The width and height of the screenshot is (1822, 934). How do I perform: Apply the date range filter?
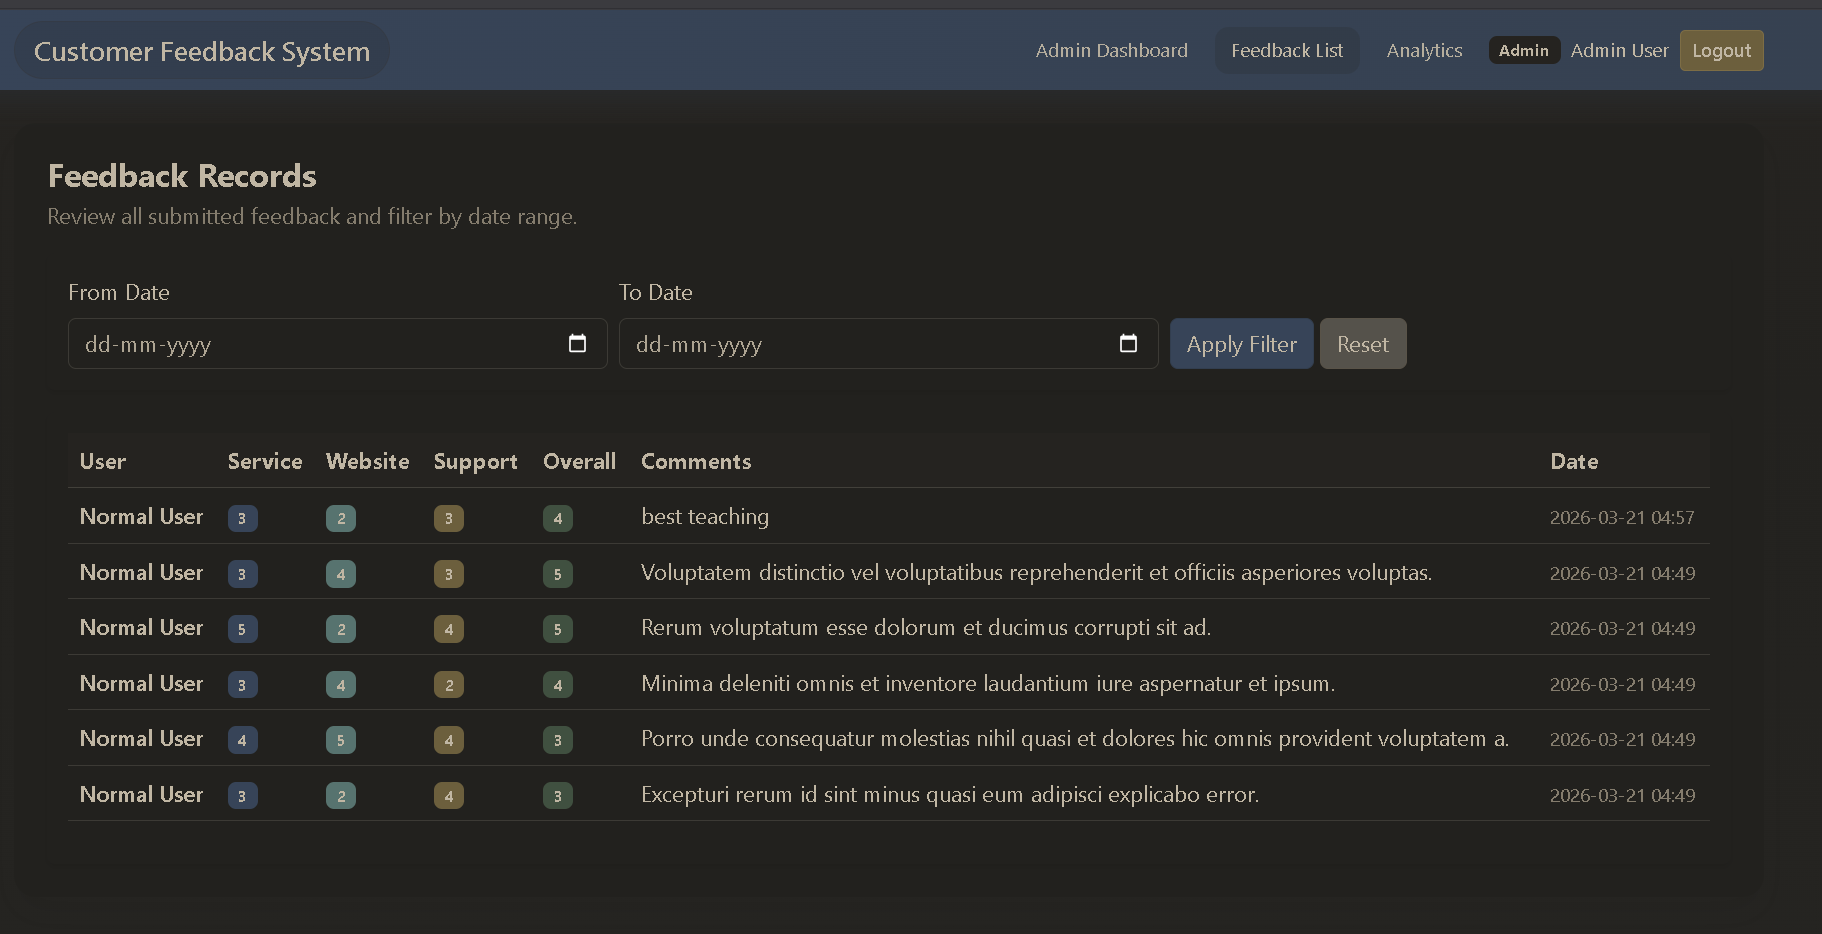click(1241, 344)
